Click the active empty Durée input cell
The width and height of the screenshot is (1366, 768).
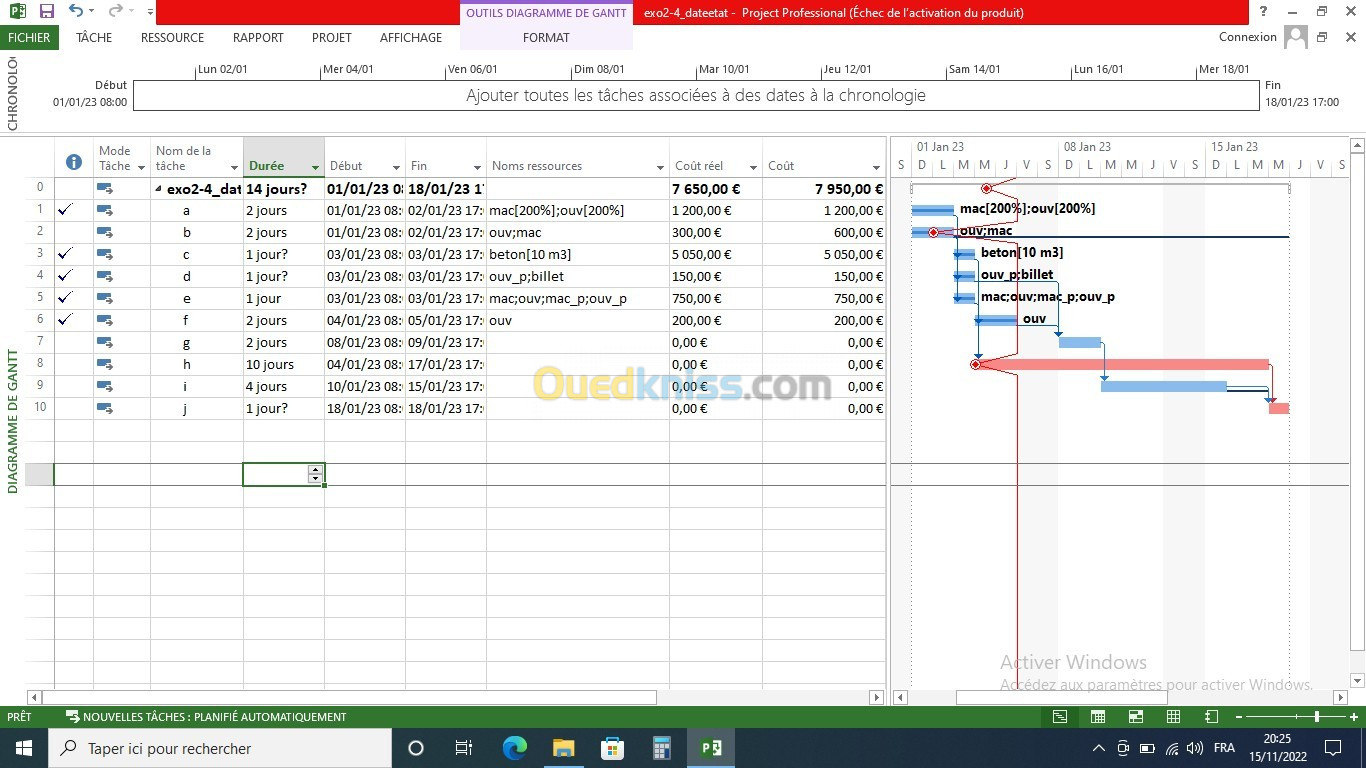click(x=276, y=475)
